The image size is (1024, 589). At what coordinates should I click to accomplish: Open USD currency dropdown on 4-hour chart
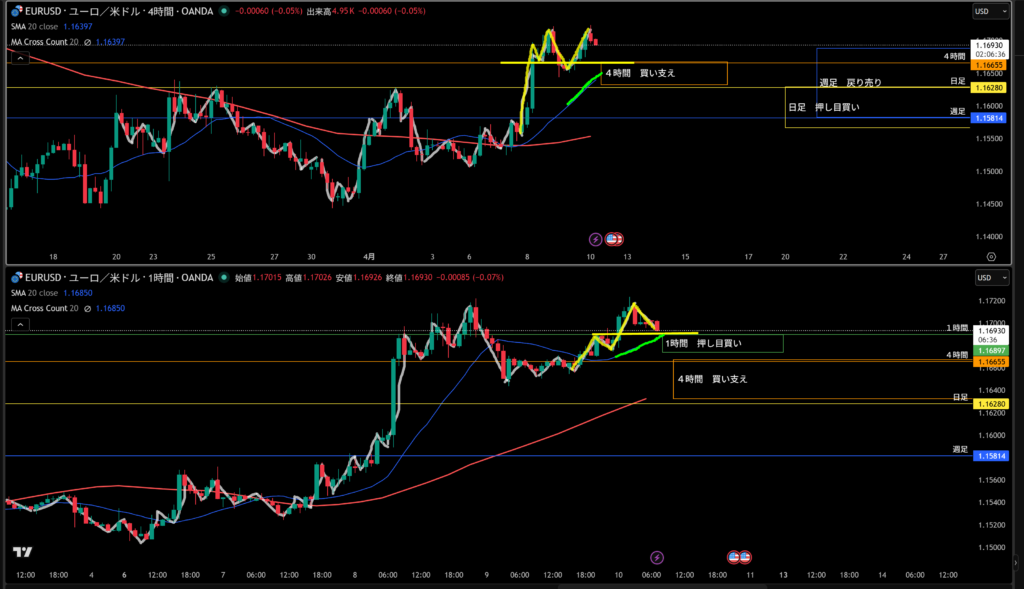(984, 12)
